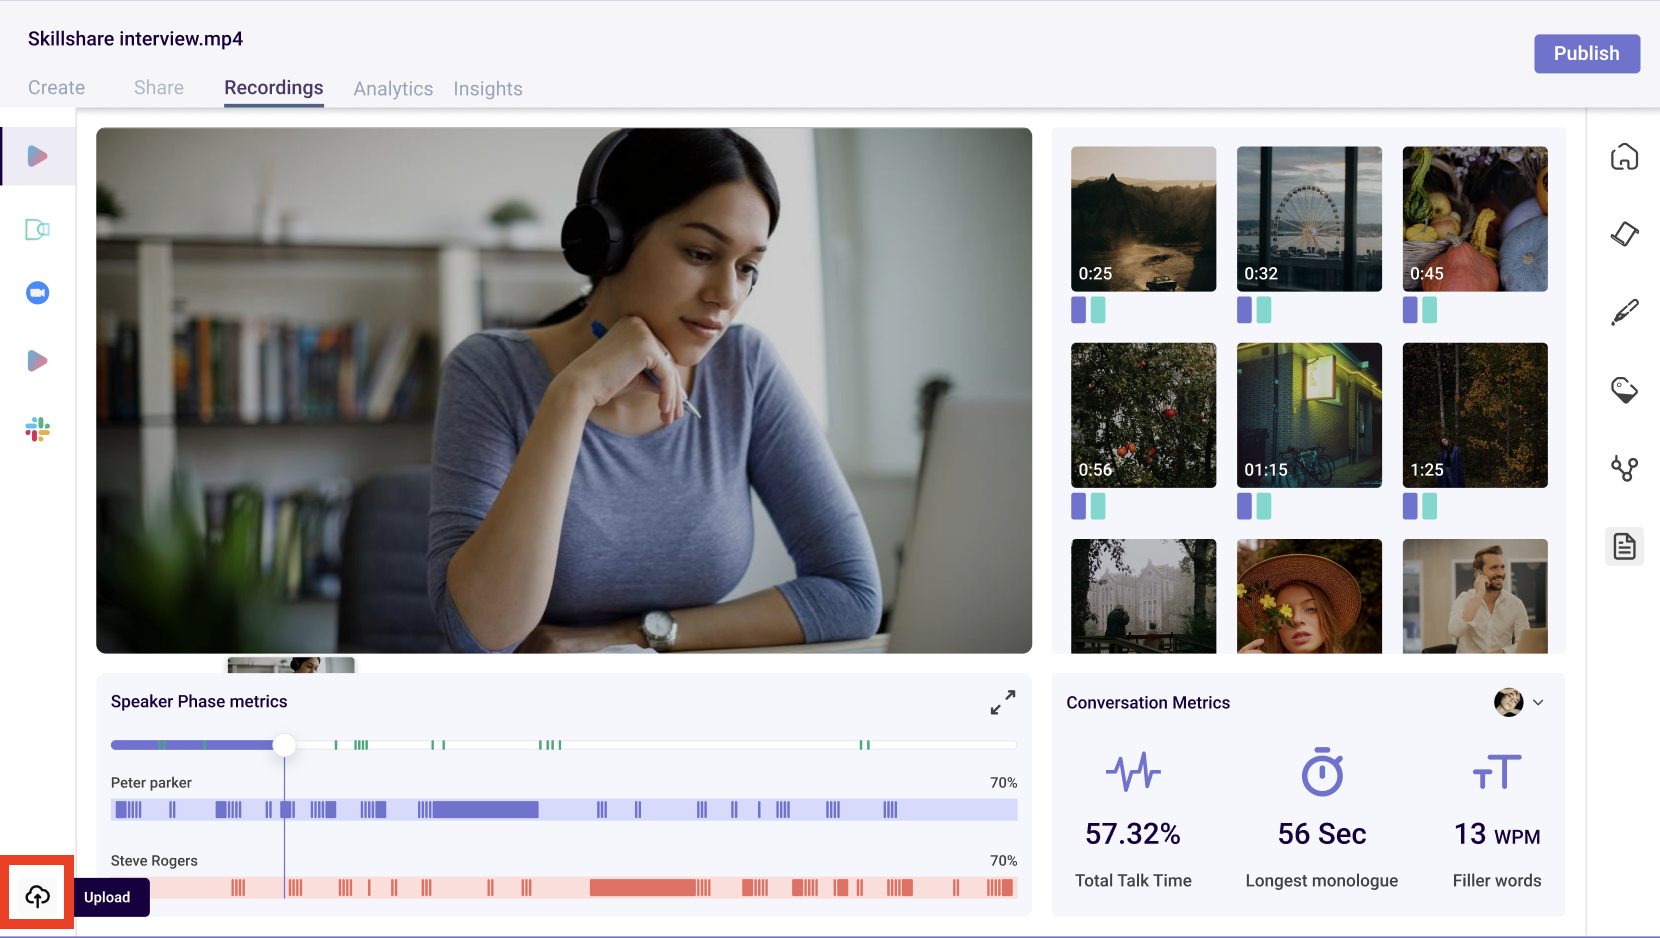Open the branch nodes icon

click(1624, 468)
